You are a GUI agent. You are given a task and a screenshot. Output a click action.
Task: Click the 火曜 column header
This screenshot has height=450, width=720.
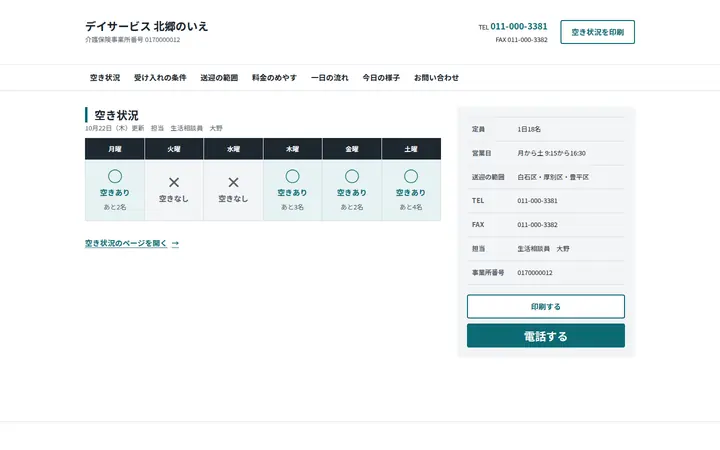[174, 149]
